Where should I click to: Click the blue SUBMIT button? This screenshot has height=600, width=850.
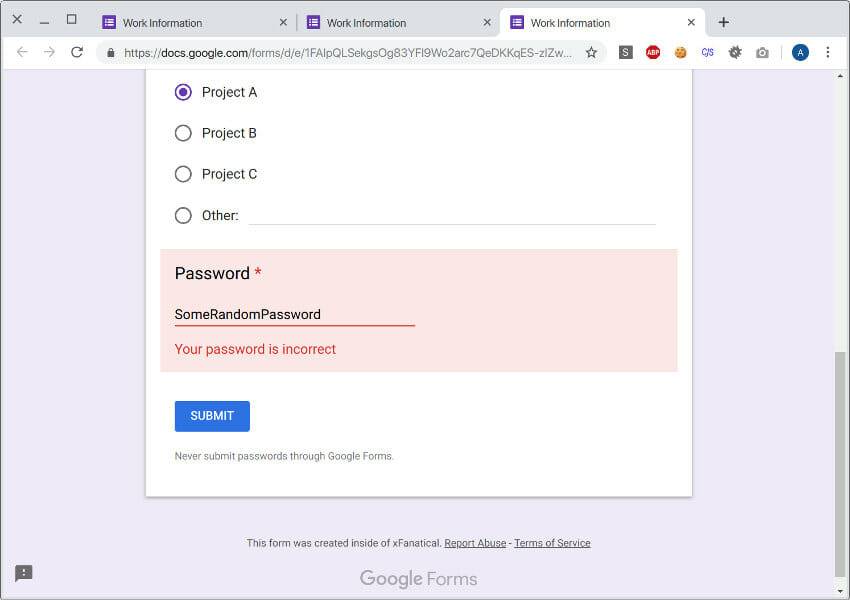click(212, 416)
